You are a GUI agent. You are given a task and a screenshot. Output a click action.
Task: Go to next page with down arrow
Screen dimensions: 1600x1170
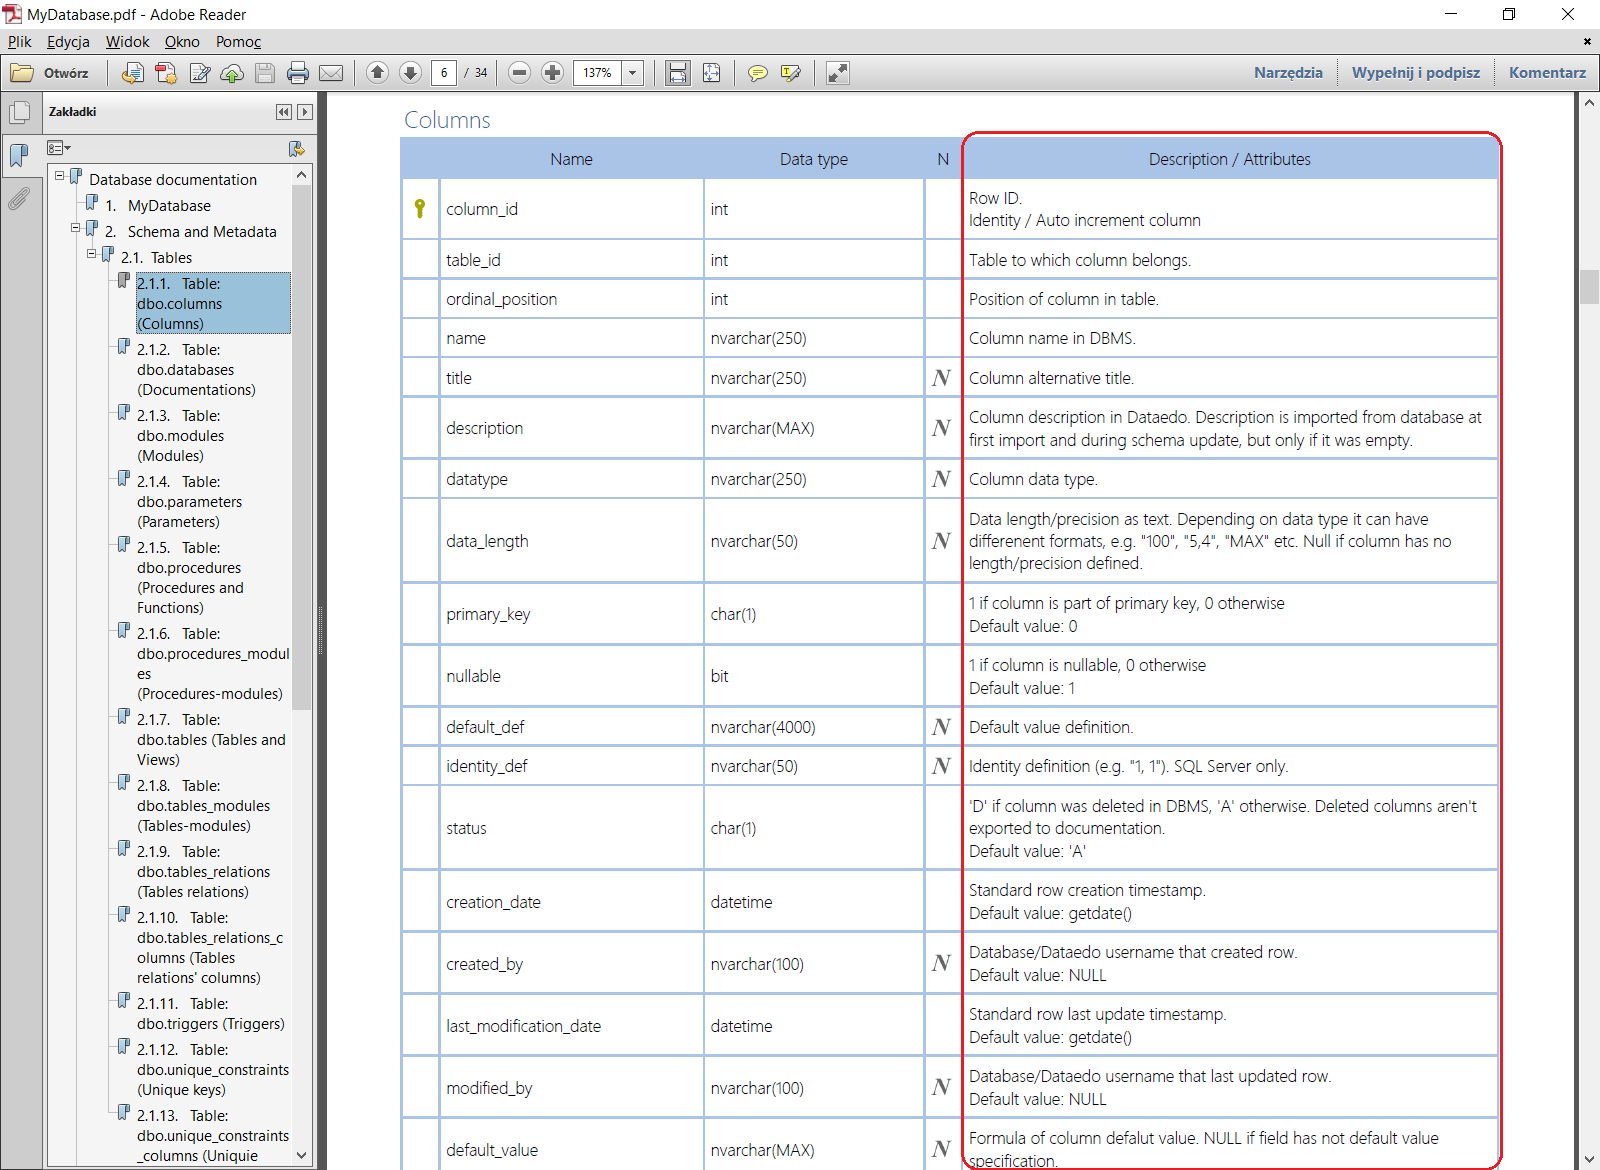(x=410, y=73)
